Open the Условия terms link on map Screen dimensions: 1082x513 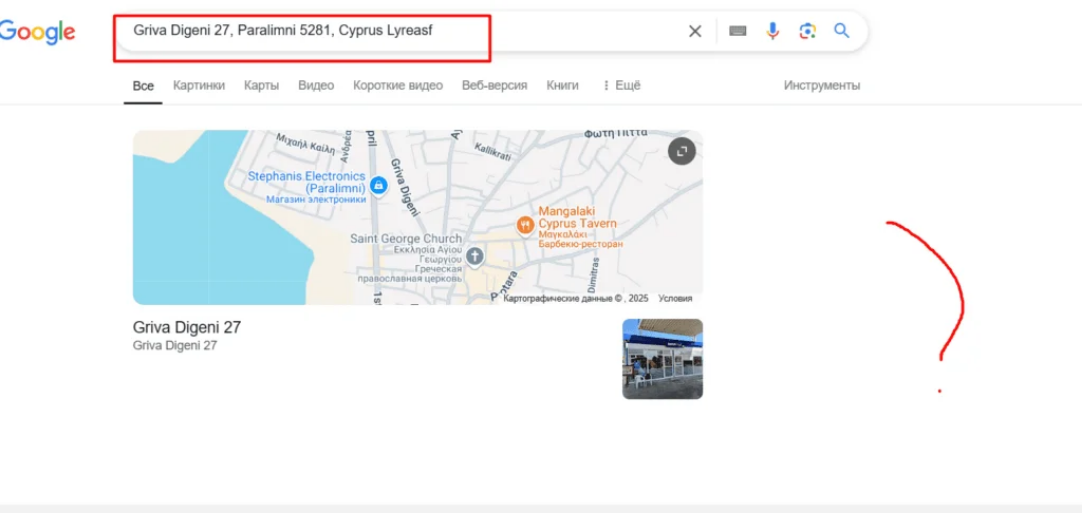[675, 298]
